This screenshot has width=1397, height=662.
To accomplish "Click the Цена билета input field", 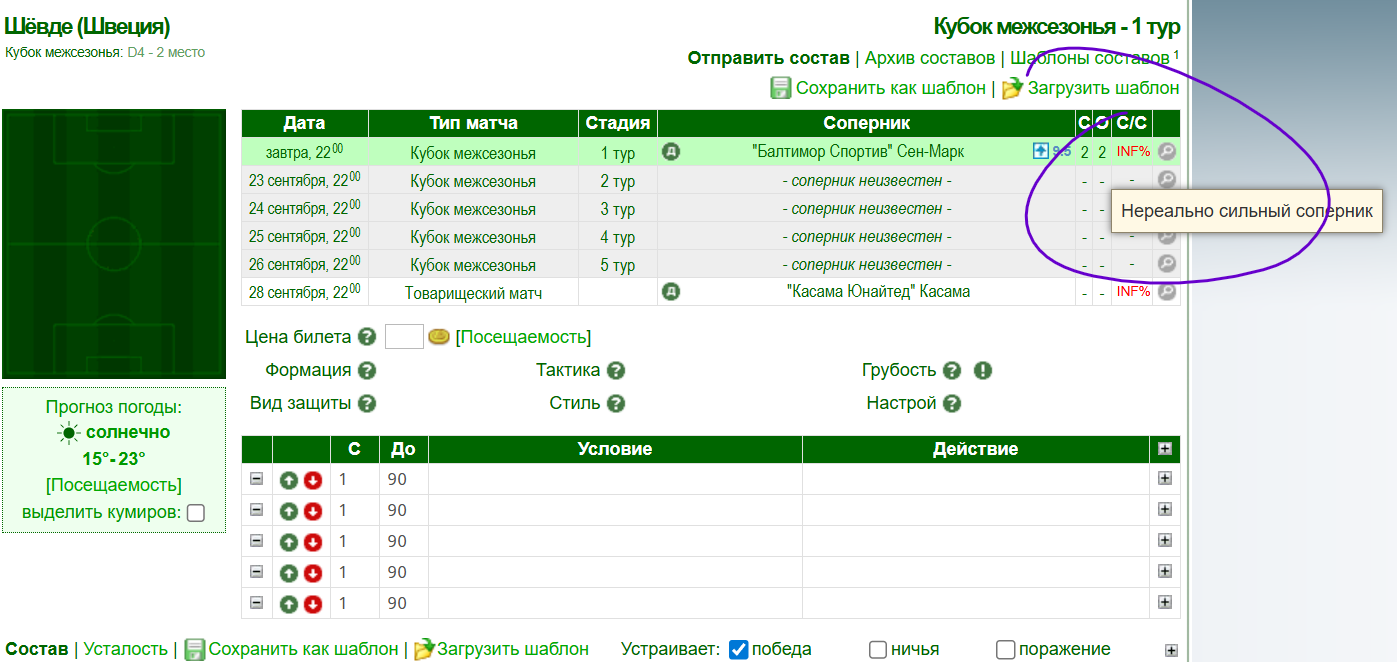I will (x=404, y=337).
